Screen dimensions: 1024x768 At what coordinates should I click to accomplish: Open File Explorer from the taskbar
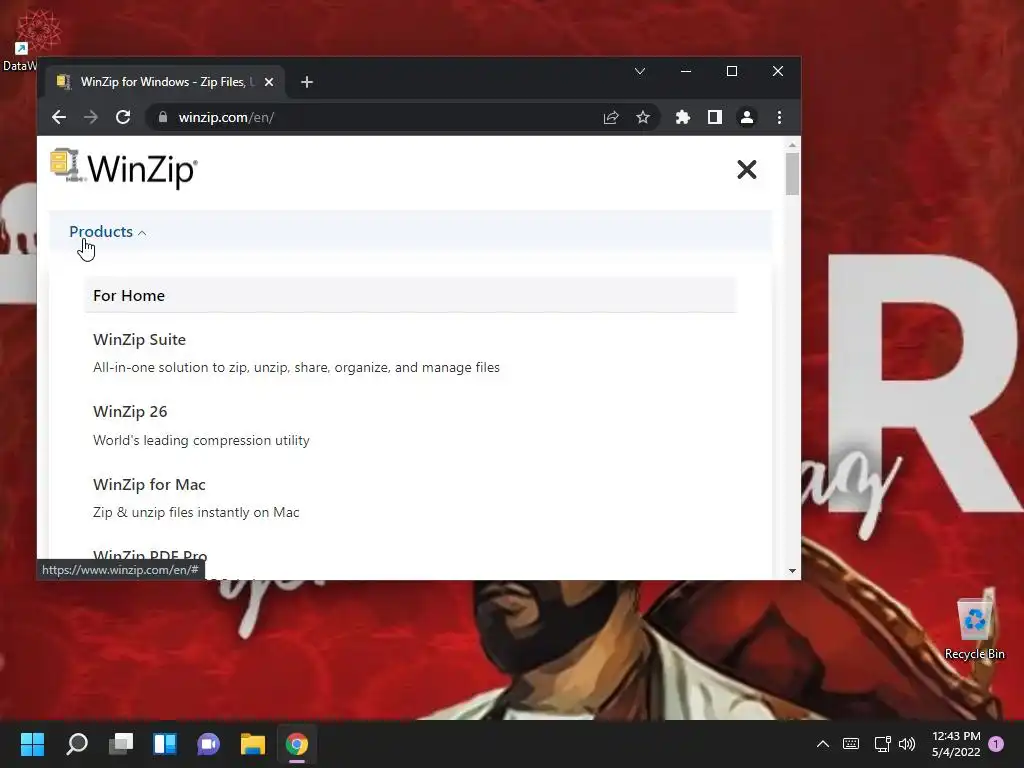point(253,744)
